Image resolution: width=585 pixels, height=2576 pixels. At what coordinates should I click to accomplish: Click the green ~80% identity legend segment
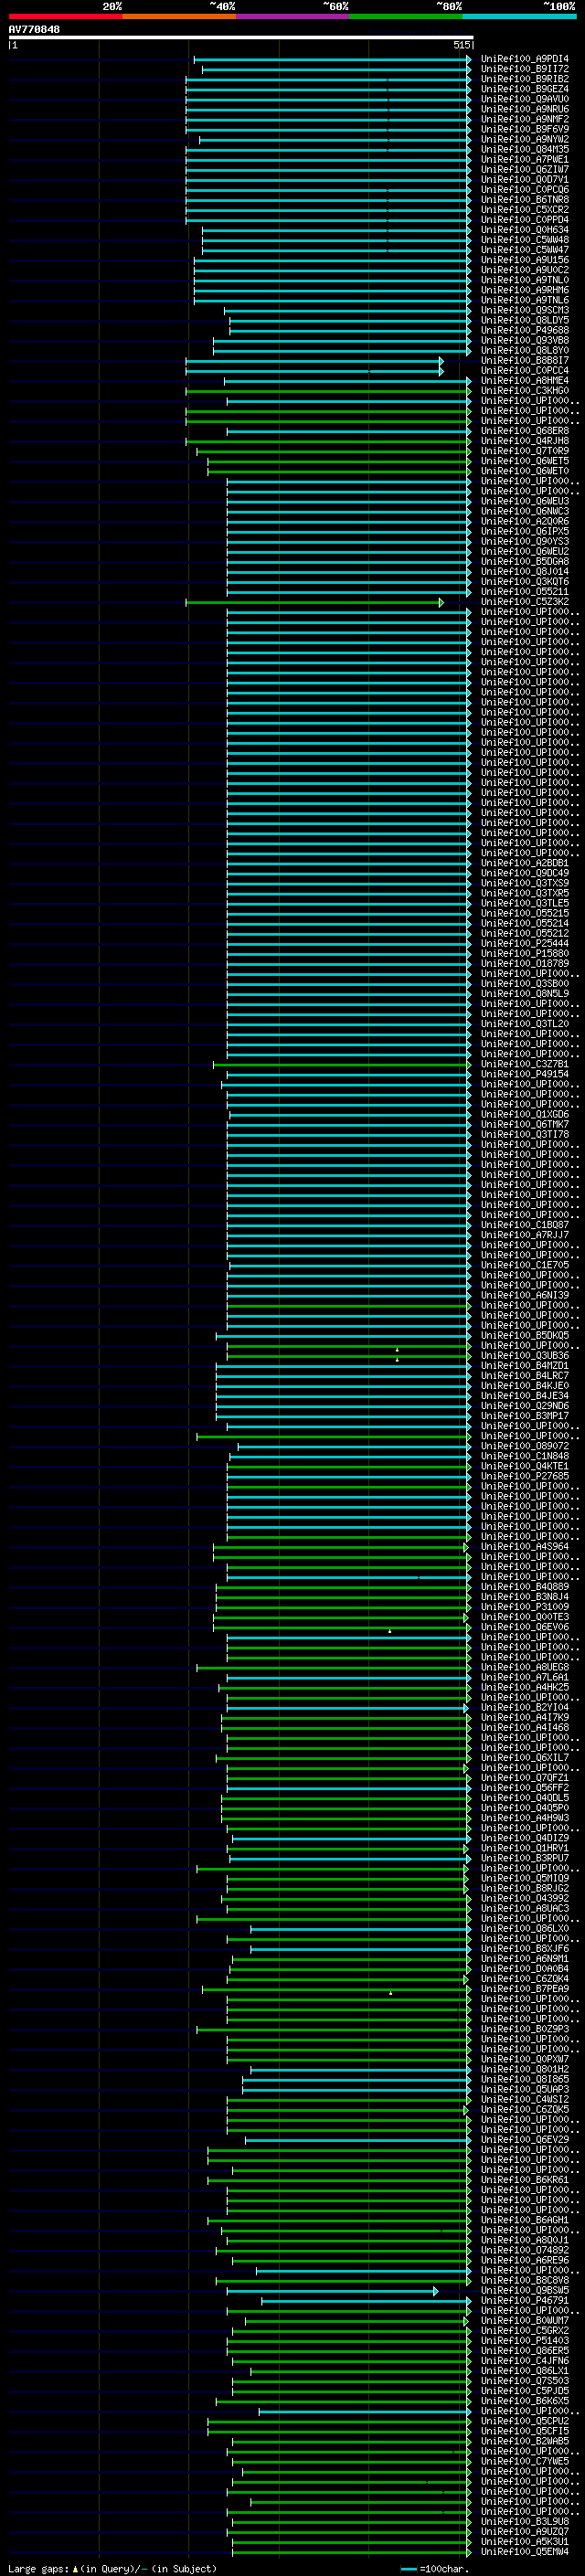[x=406, y=16]
